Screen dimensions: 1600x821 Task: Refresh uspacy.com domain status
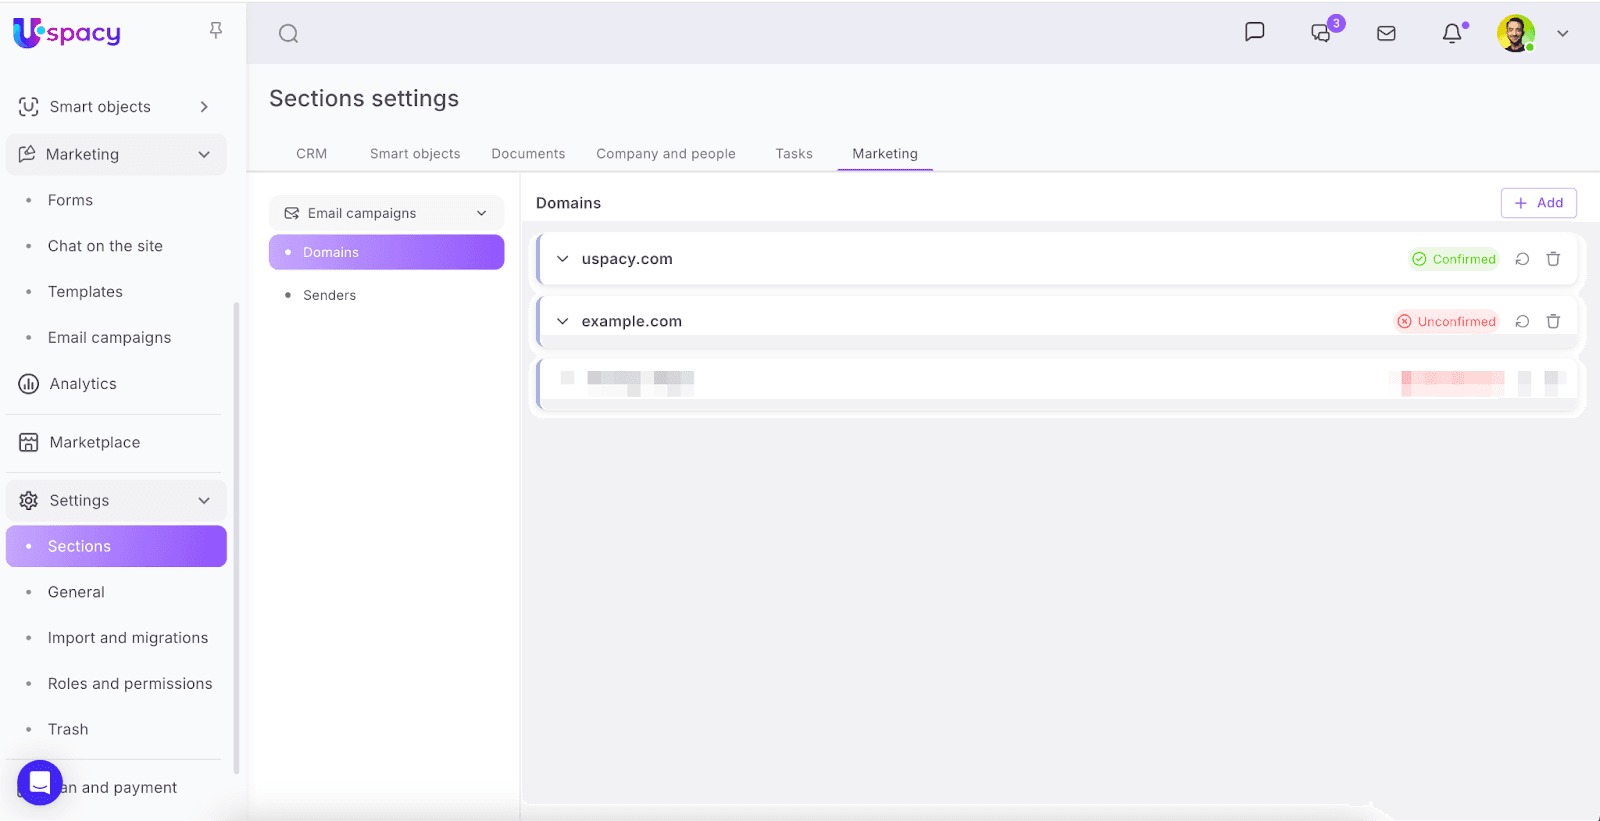[1522, 259]
